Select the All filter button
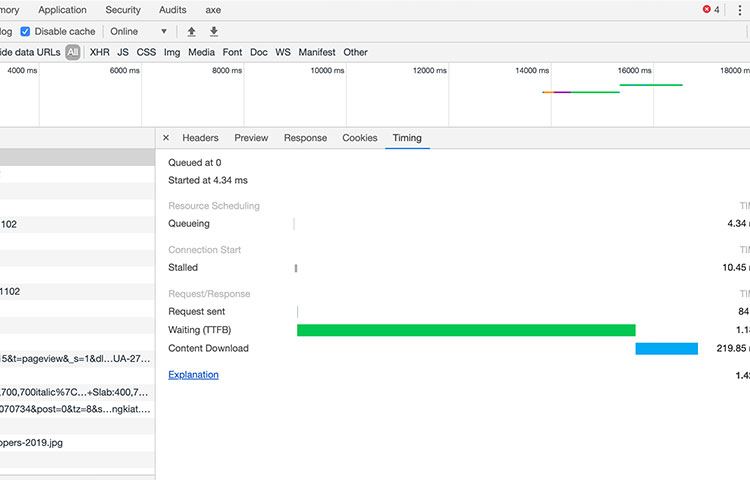Image resolution: width=750 pixels, height=480 pixels. click(73, 52)
